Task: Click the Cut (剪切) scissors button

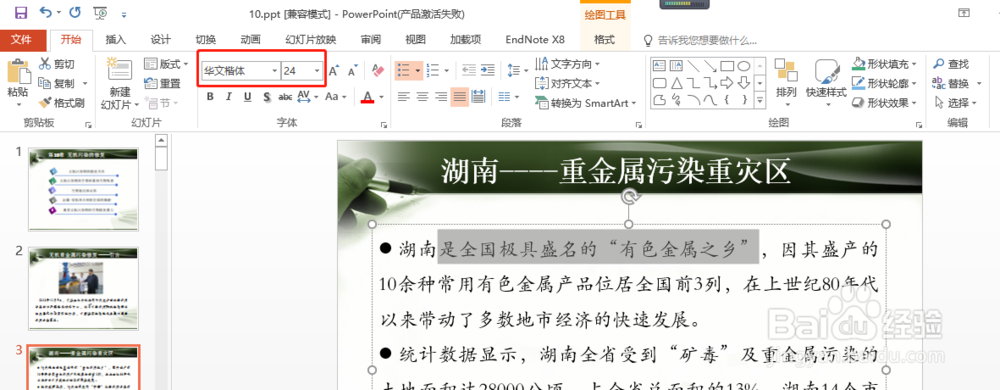Action: 56,64
